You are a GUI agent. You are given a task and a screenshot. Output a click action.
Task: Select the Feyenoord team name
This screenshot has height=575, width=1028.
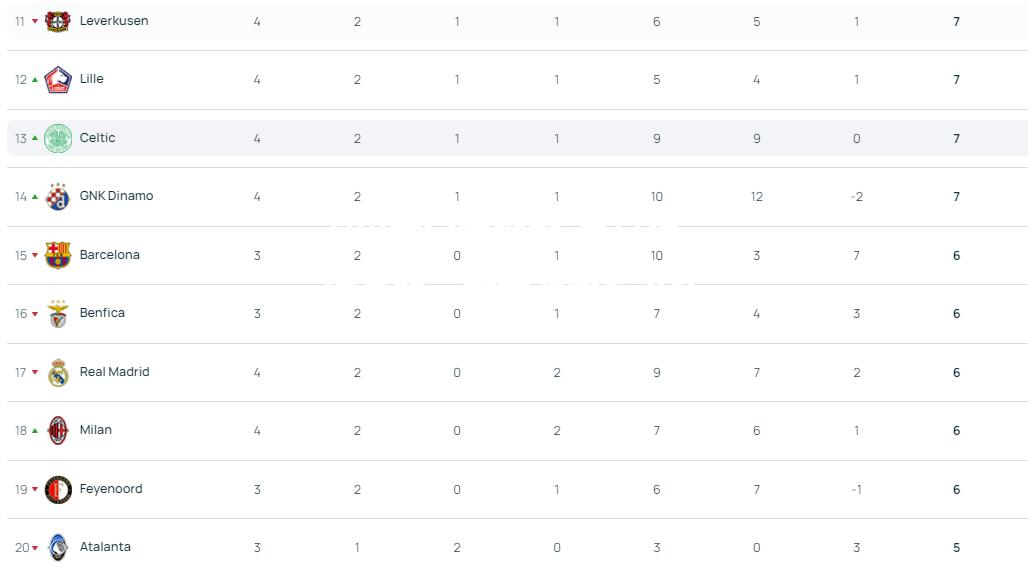coord(111,488)
